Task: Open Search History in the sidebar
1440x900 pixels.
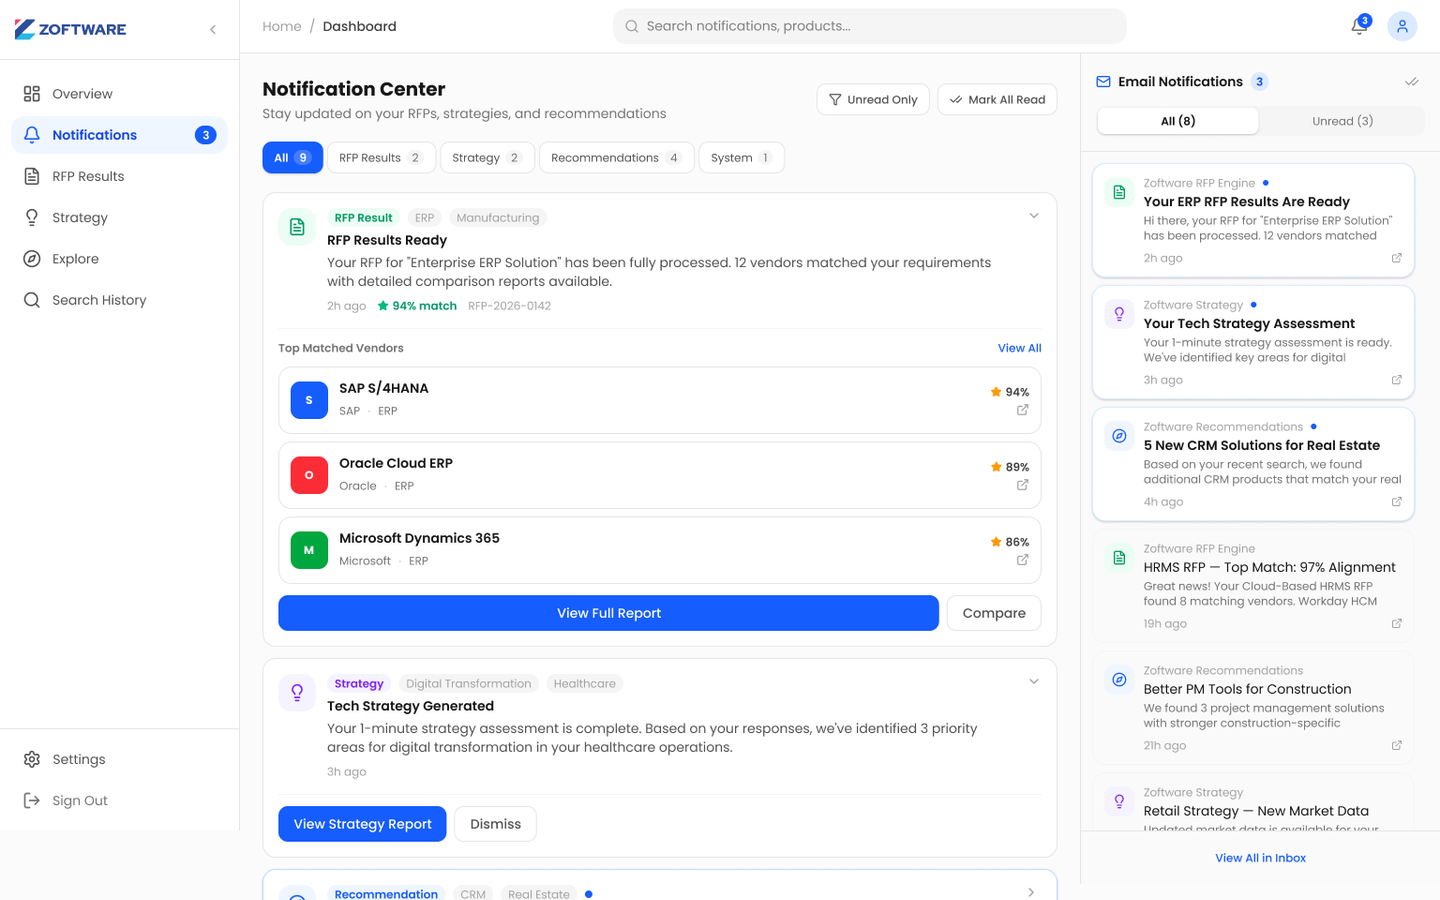Action: click(119, 300)
